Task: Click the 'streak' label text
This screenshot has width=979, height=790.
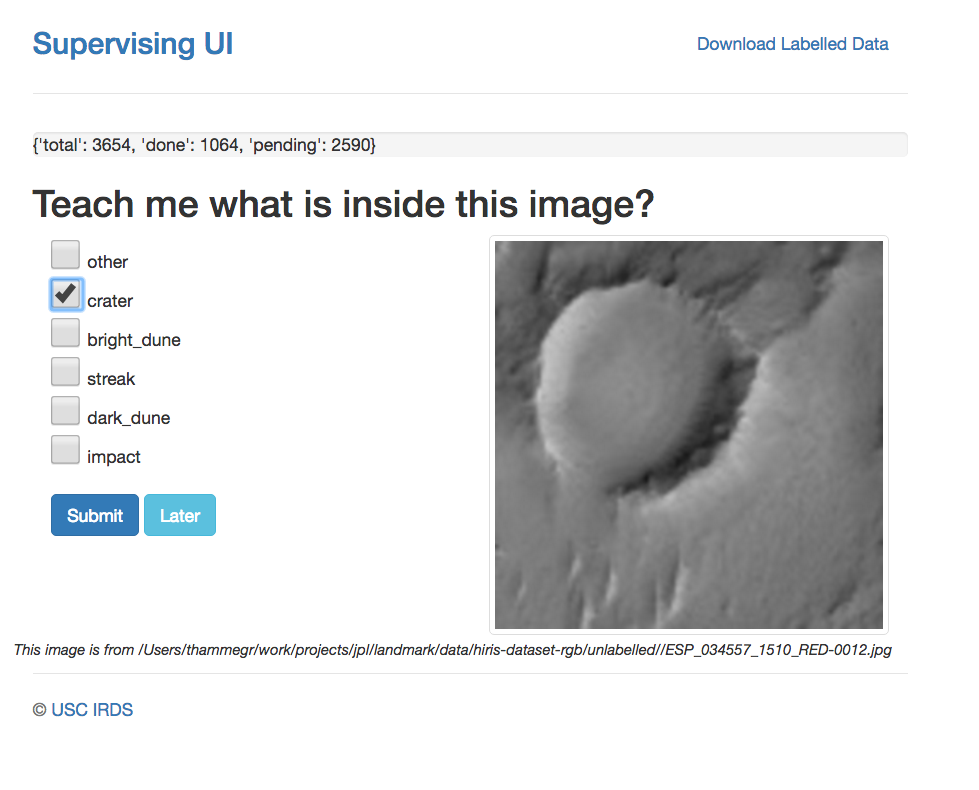Action: click(x=111, y=379)
